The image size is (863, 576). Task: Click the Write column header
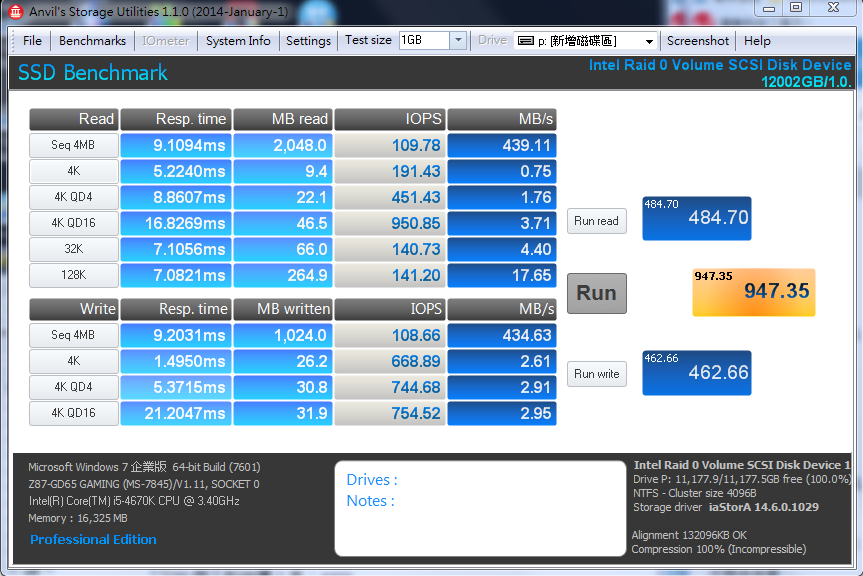74,309
